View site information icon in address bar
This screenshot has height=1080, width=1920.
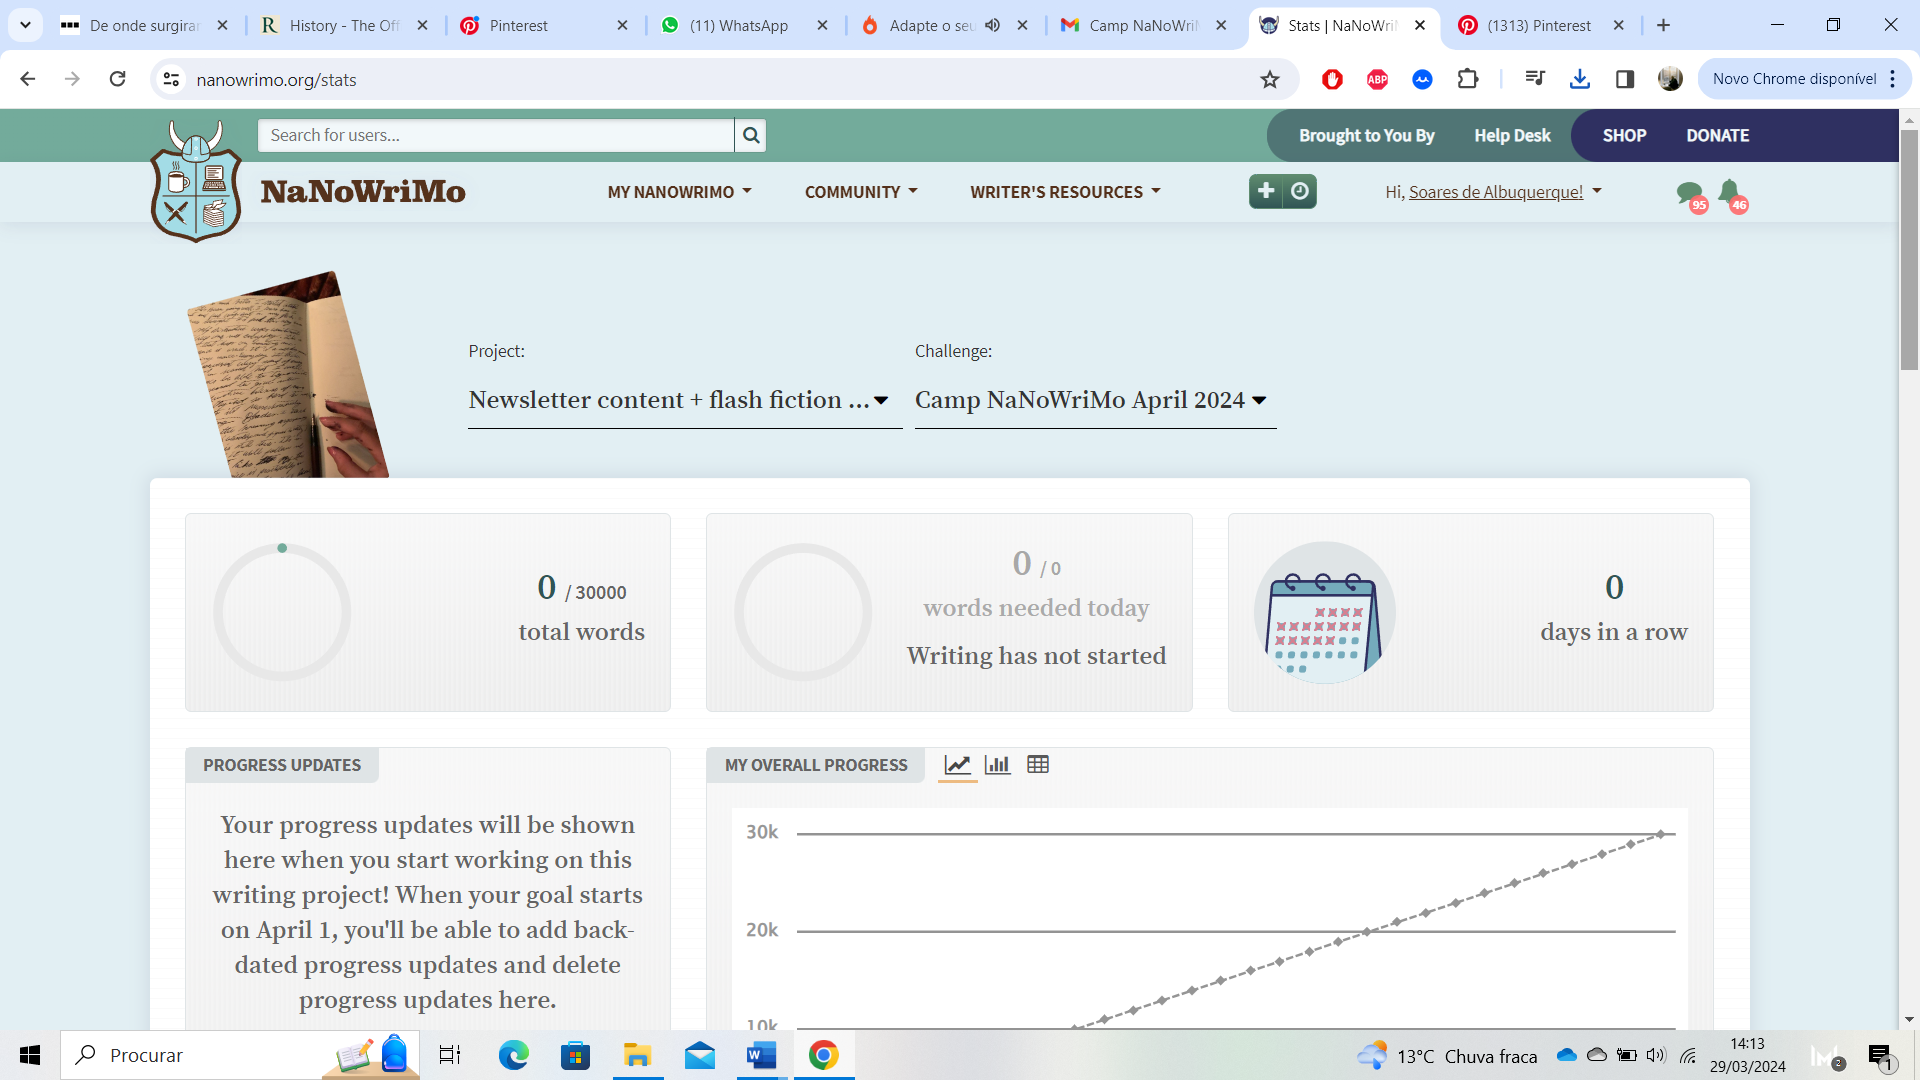(x=172, y=79)
